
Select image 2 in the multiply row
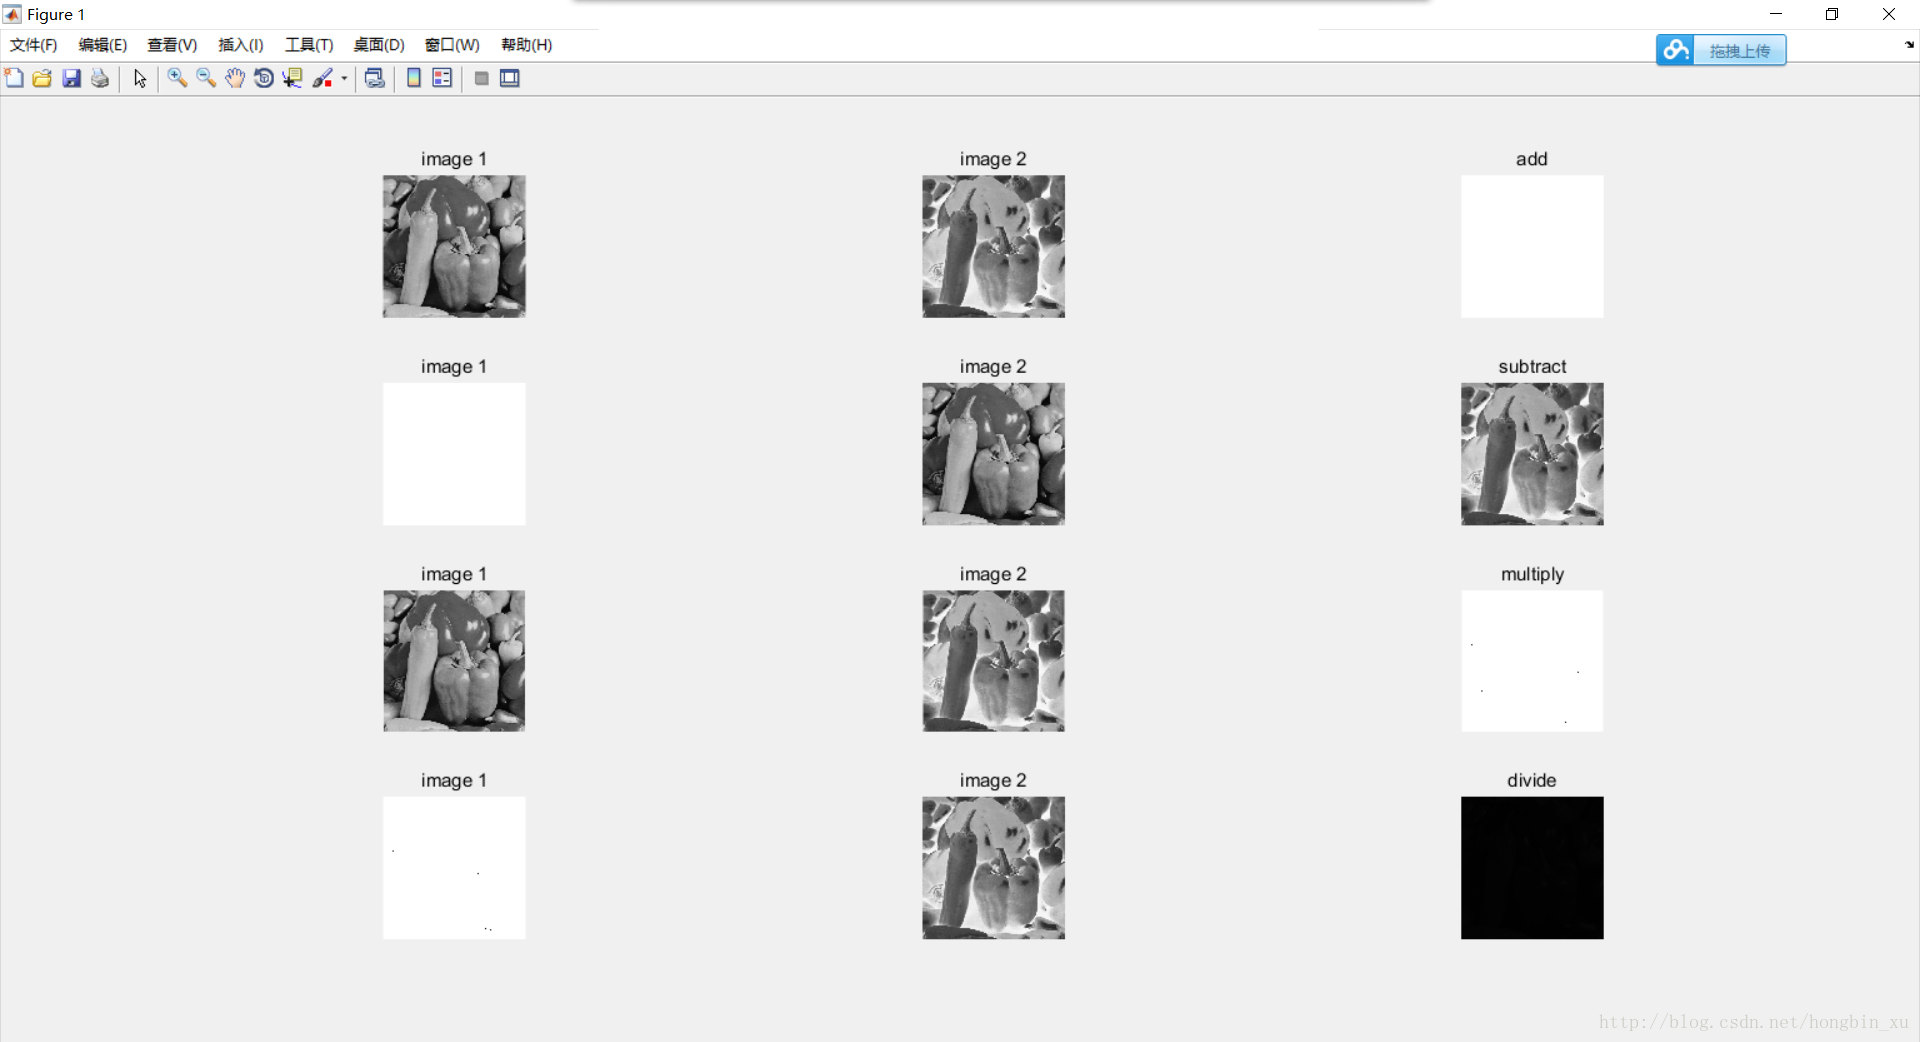point(993,661)
